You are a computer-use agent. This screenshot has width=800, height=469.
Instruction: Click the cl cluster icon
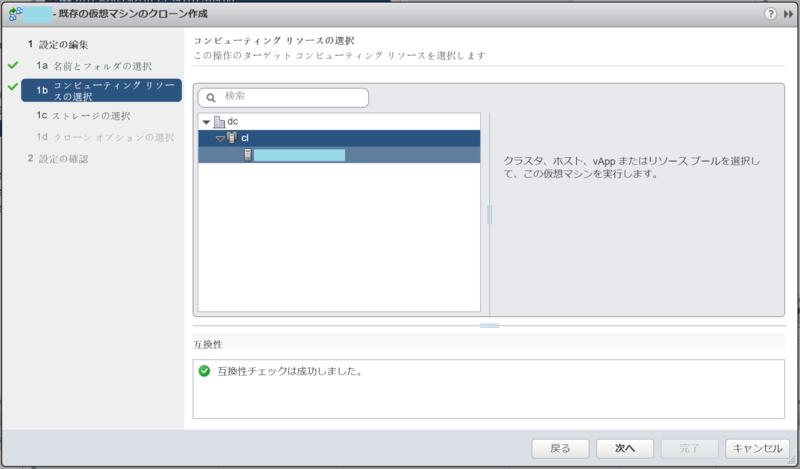tap(232, 138)
